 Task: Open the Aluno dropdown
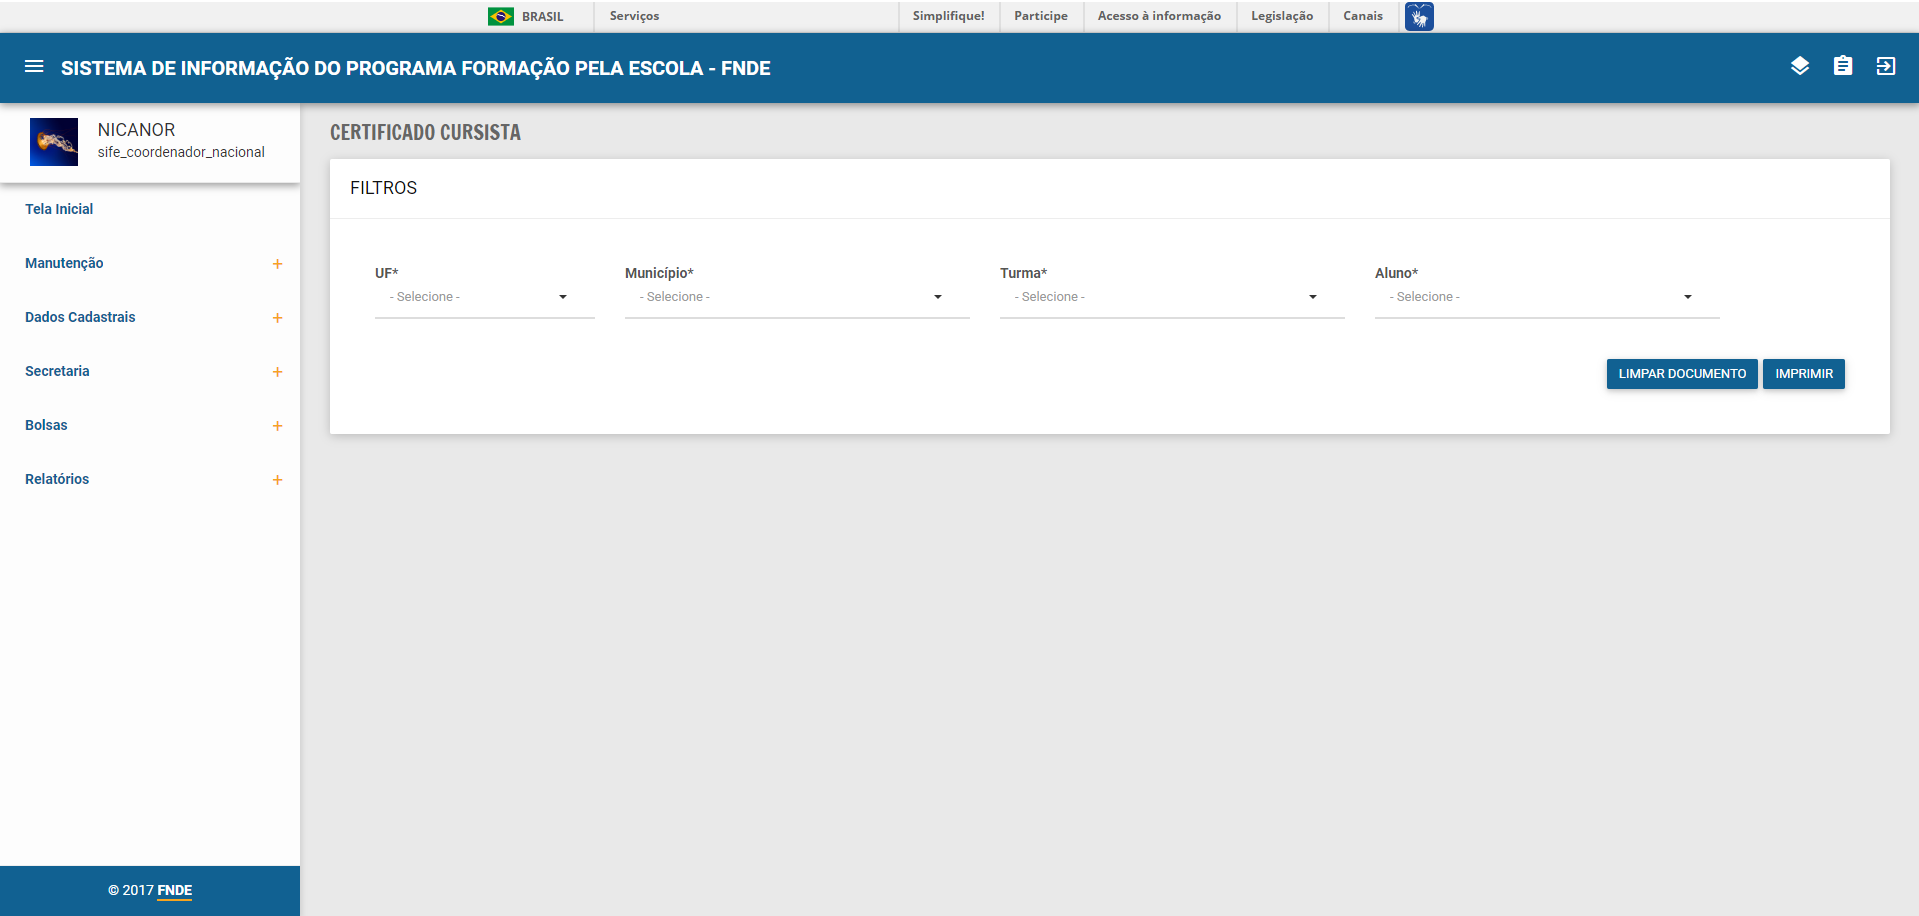pos(1546,297)
